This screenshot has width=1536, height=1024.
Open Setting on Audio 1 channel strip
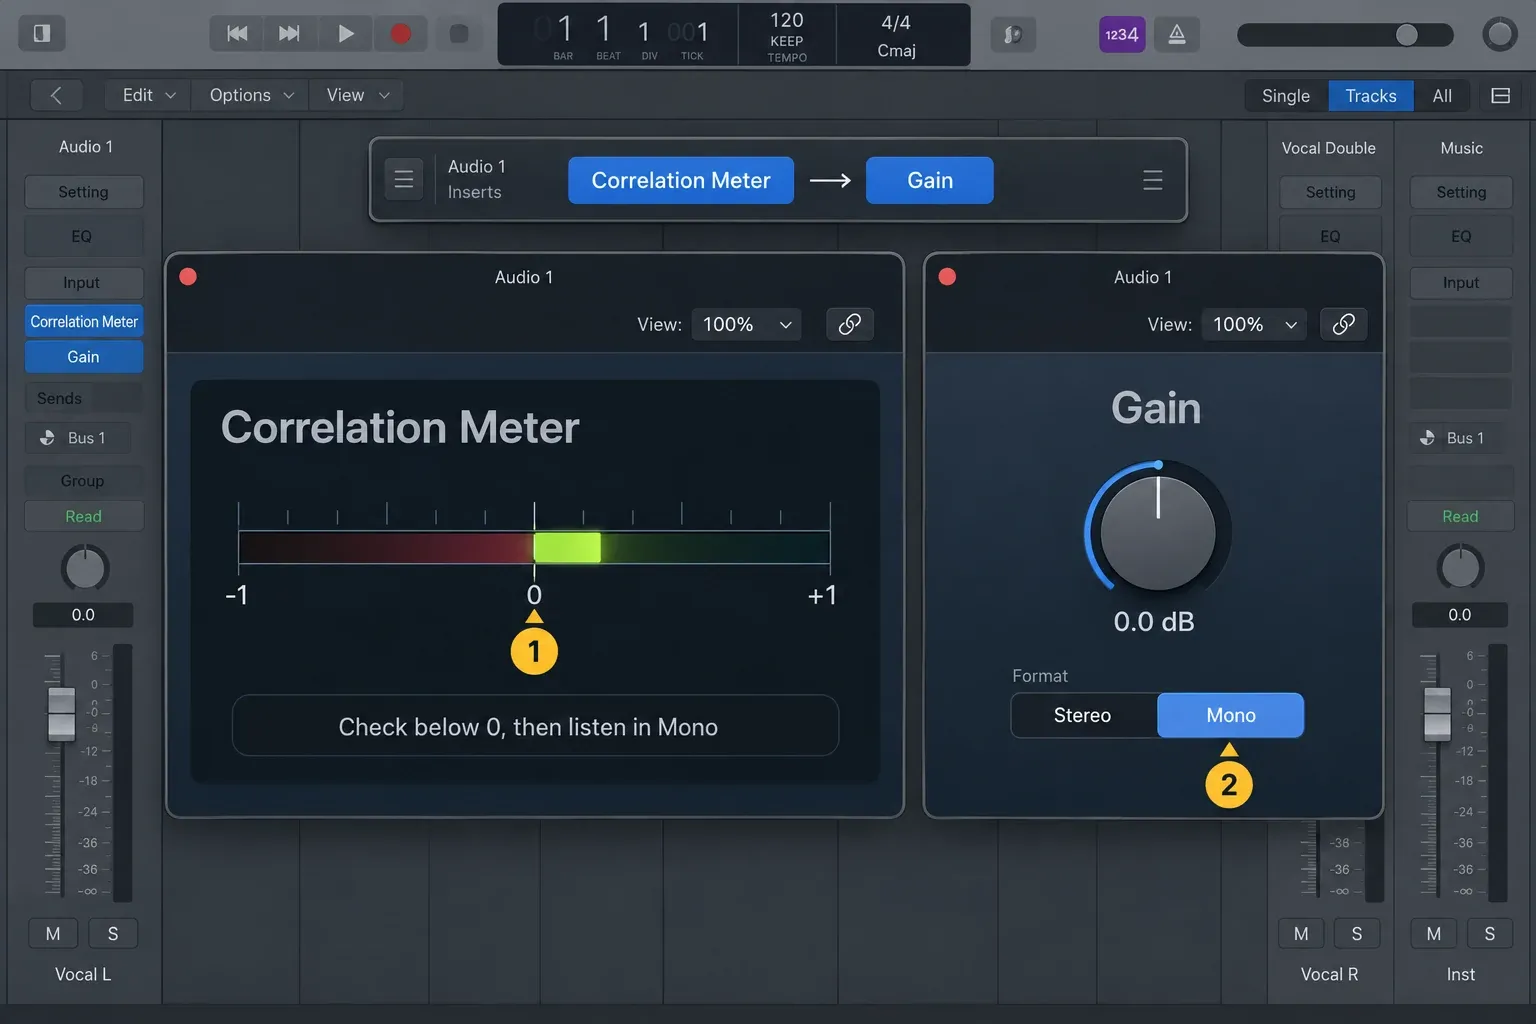coord(83,192)
